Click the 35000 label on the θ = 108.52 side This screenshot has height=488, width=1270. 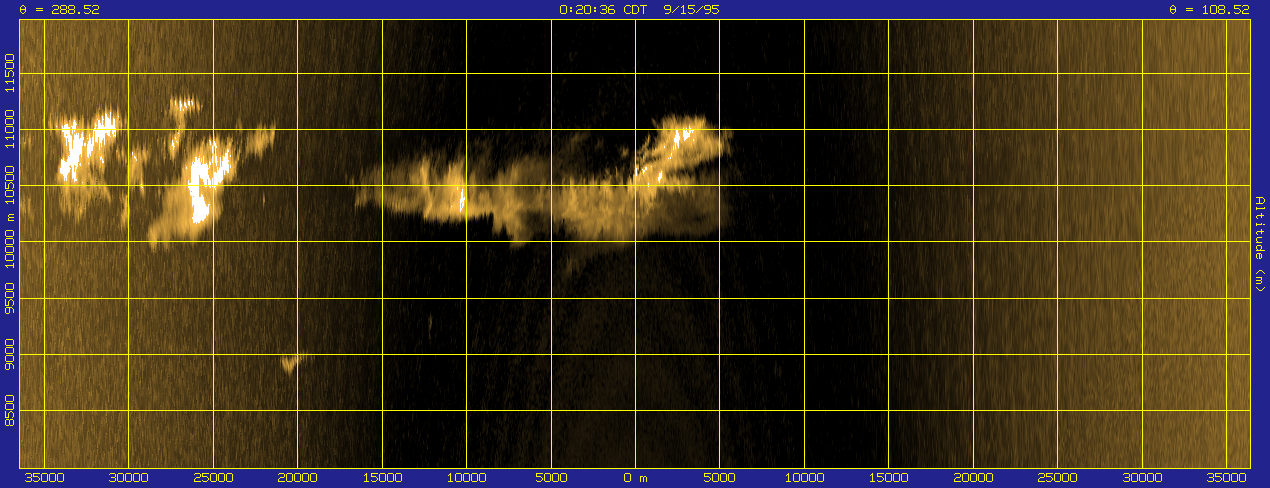(x=1227, y=478)
